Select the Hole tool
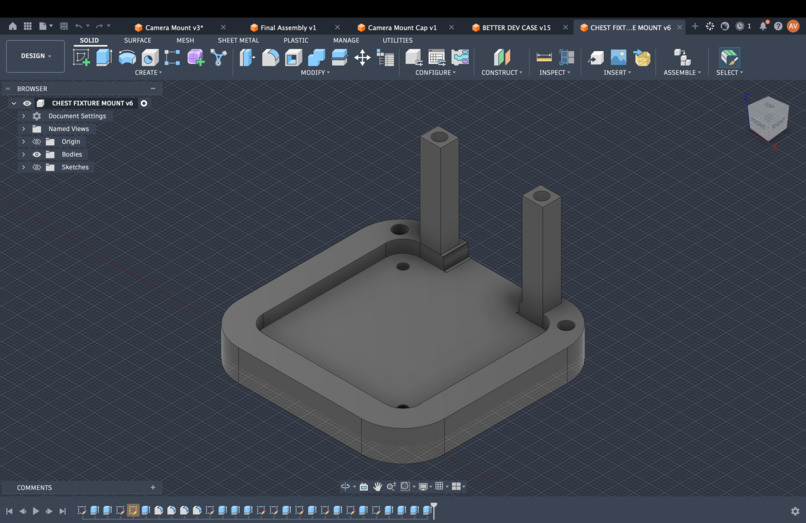Screen dimensions: 806x523 pos(150,58)
